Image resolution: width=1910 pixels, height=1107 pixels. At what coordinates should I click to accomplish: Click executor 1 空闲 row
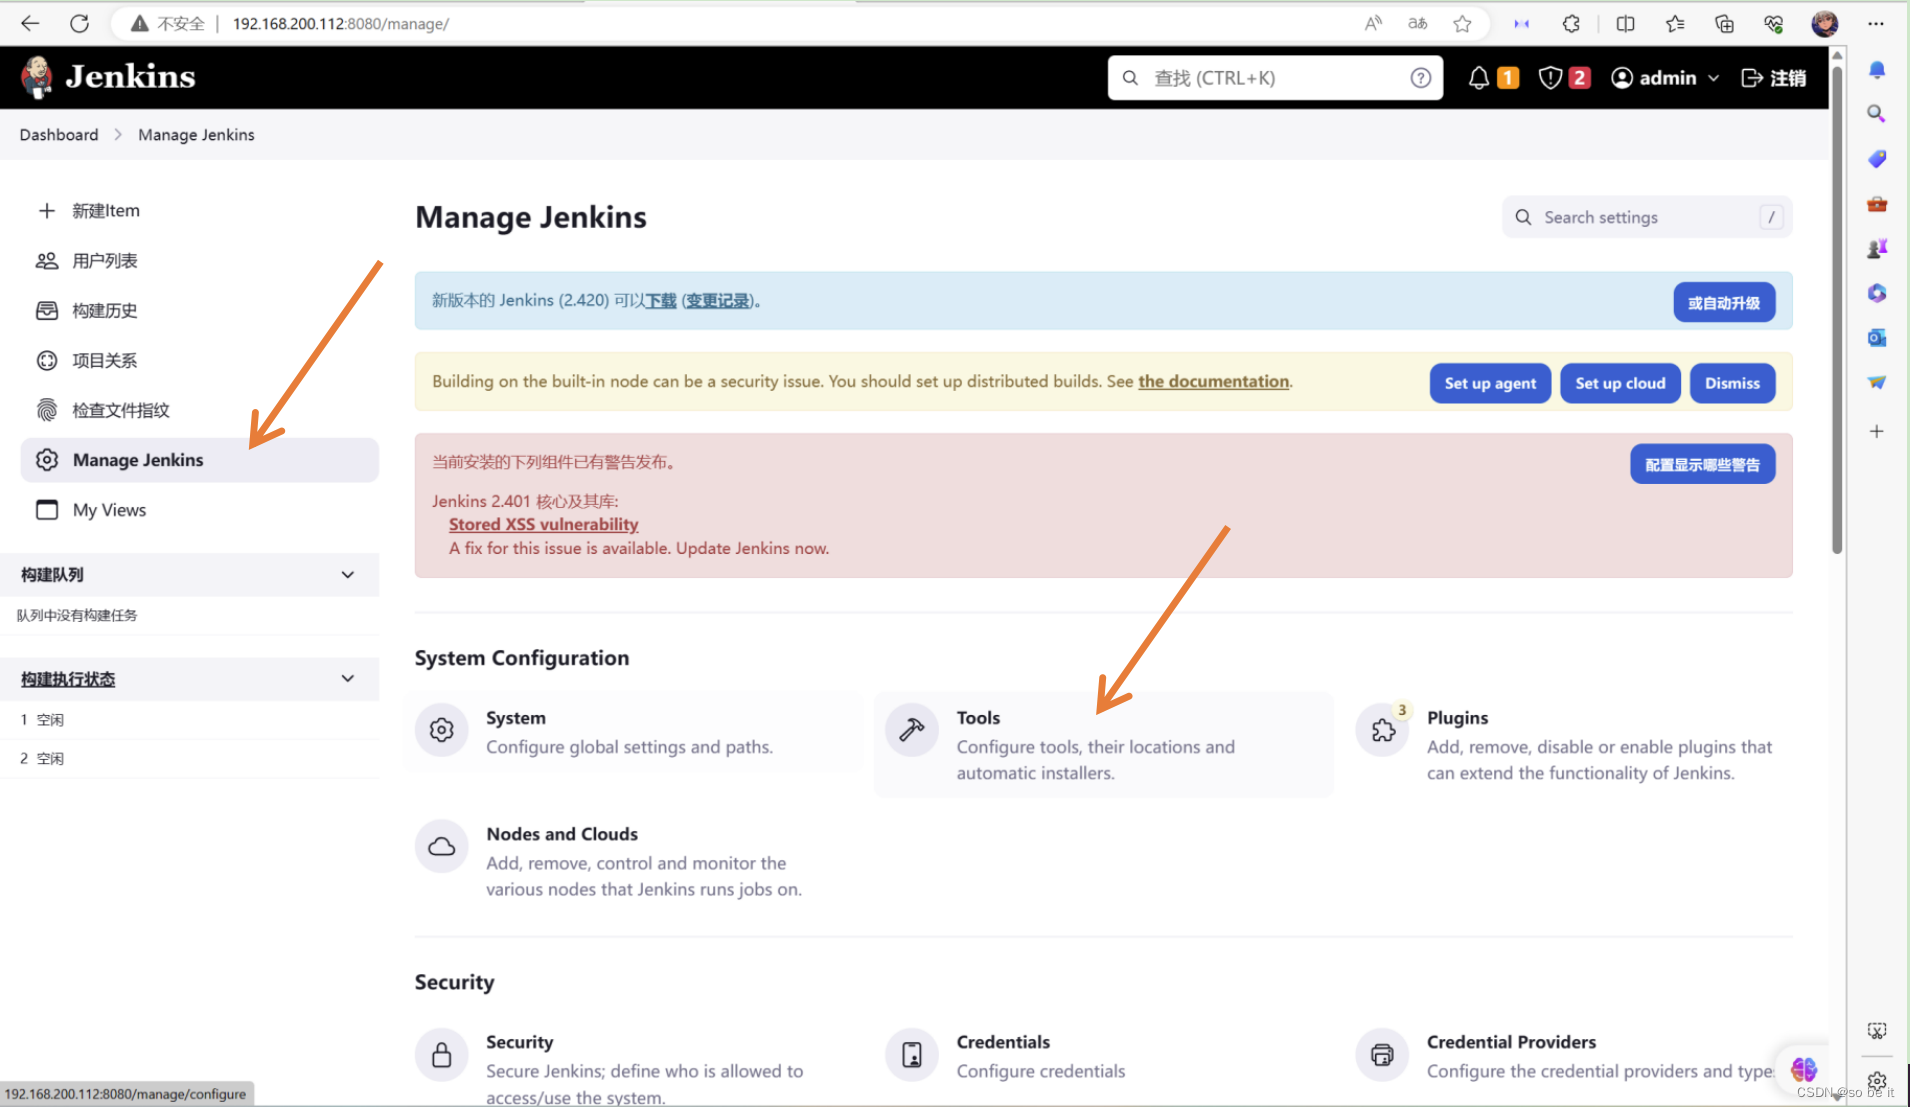point(190,719)
